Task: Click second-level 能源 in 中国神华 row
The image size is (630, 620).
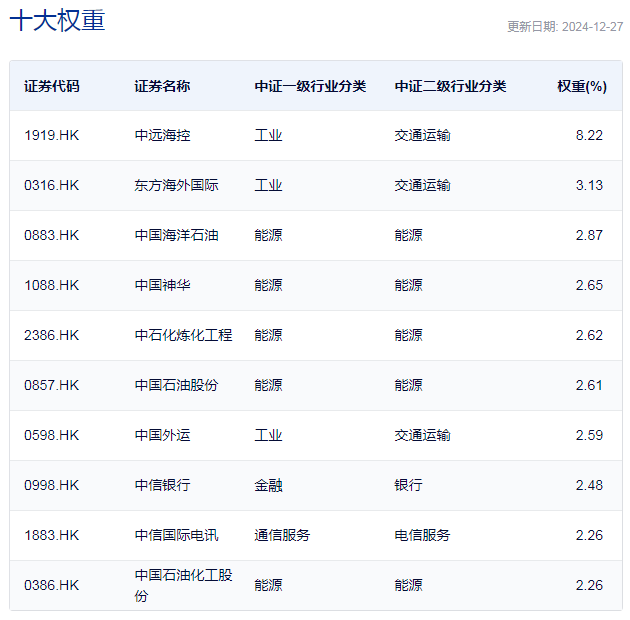Action: click(408, 285)
